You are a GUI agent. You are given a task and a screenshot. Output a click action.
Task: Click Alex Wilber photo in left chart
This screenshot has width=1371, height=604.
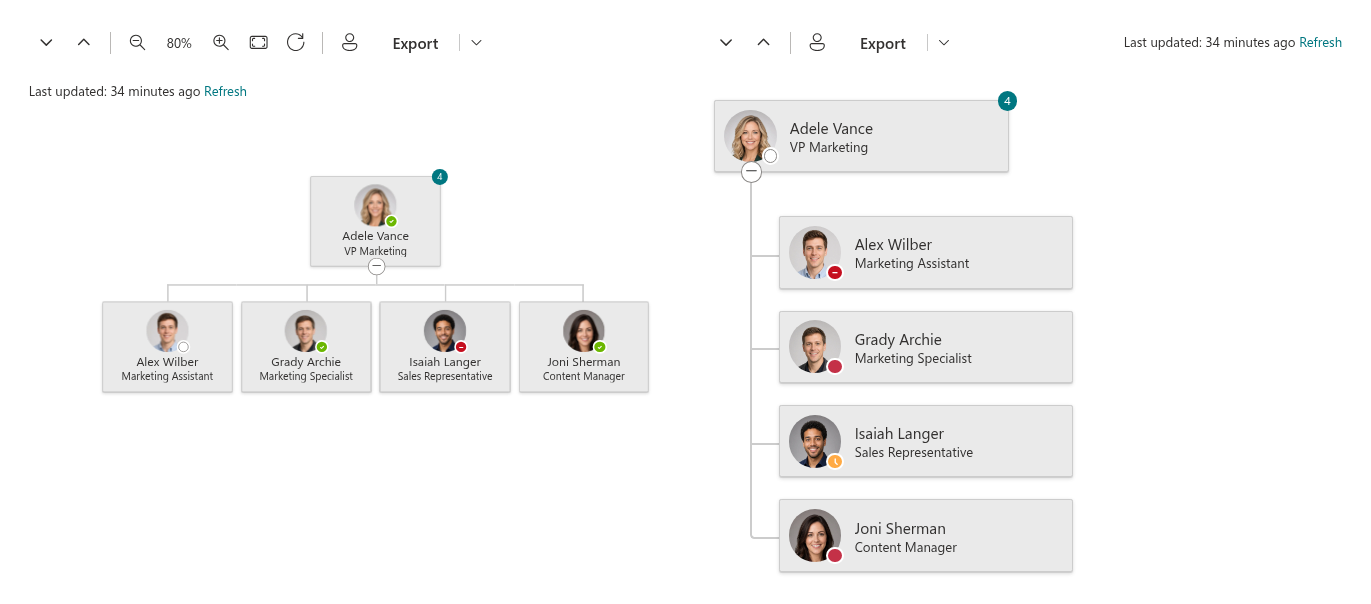click(167, 331)
